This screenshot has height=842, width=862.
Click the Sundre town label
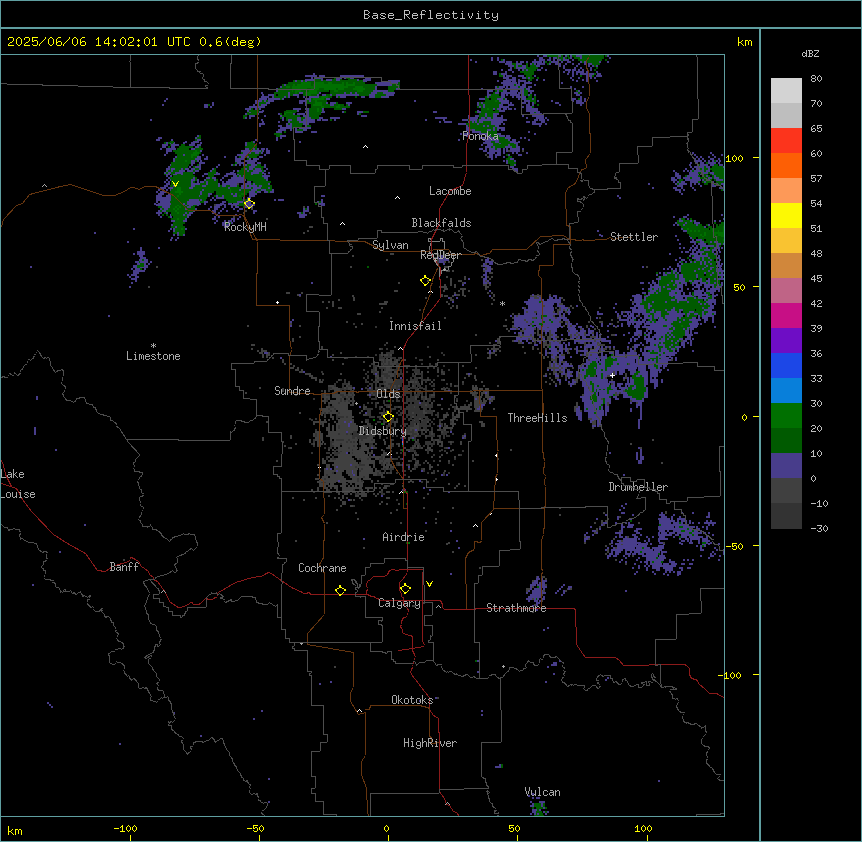[292, 391]
